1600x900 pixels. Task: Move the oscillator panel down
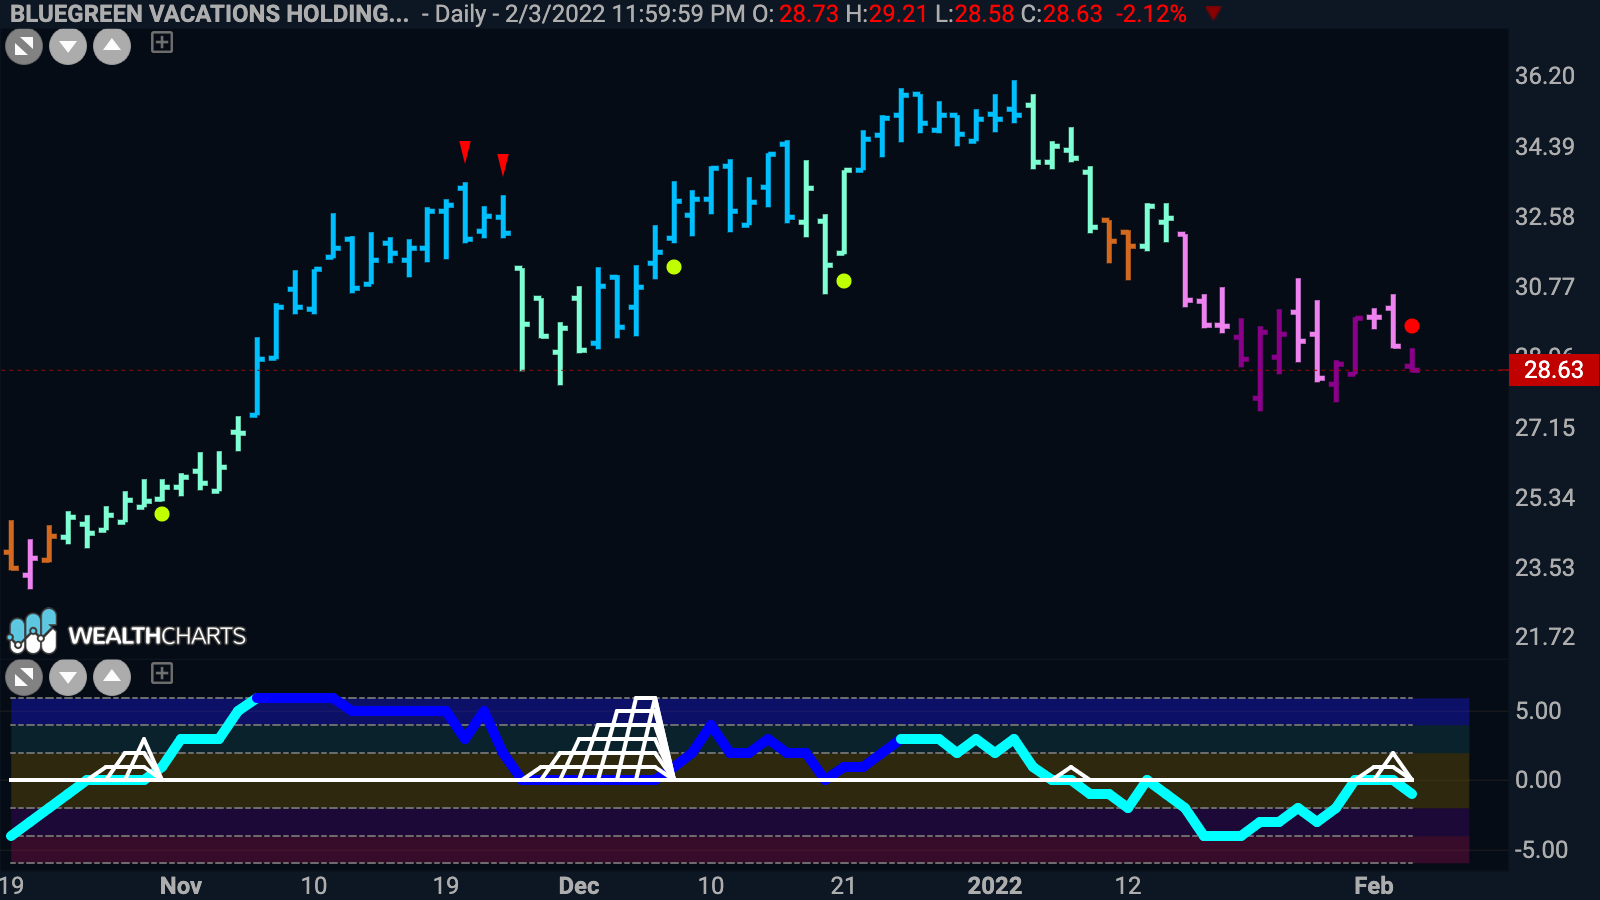[x=68, y=678]
